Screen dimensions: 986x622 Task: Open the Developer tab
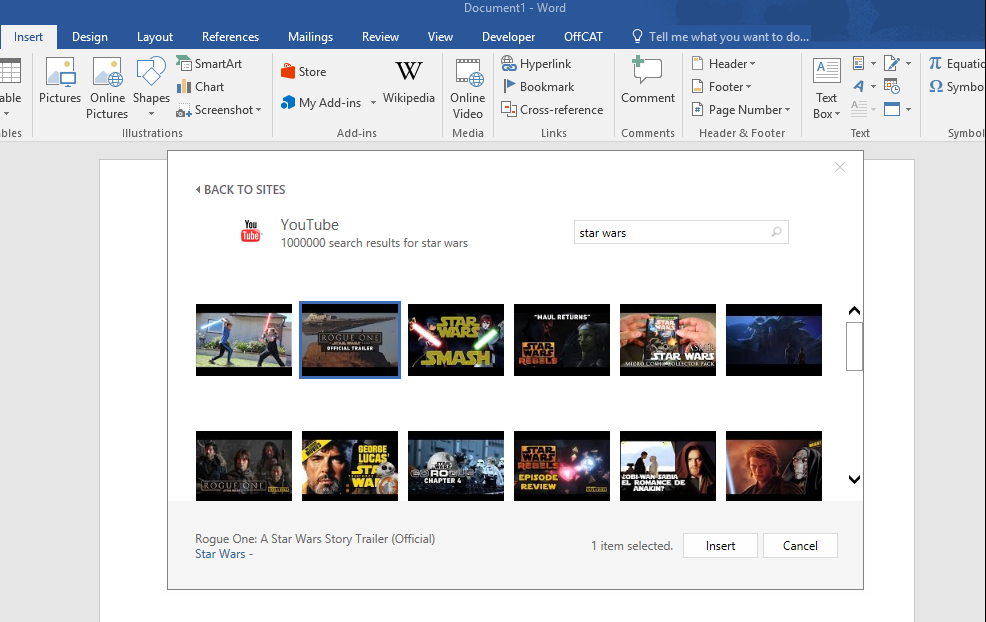tap(508, 37)
